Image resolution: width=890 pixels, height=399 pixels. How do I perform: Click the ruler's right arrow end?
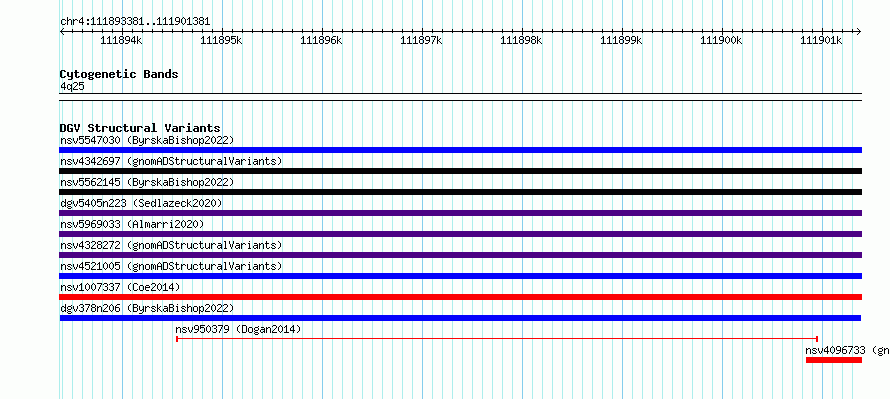click(859, 31)
